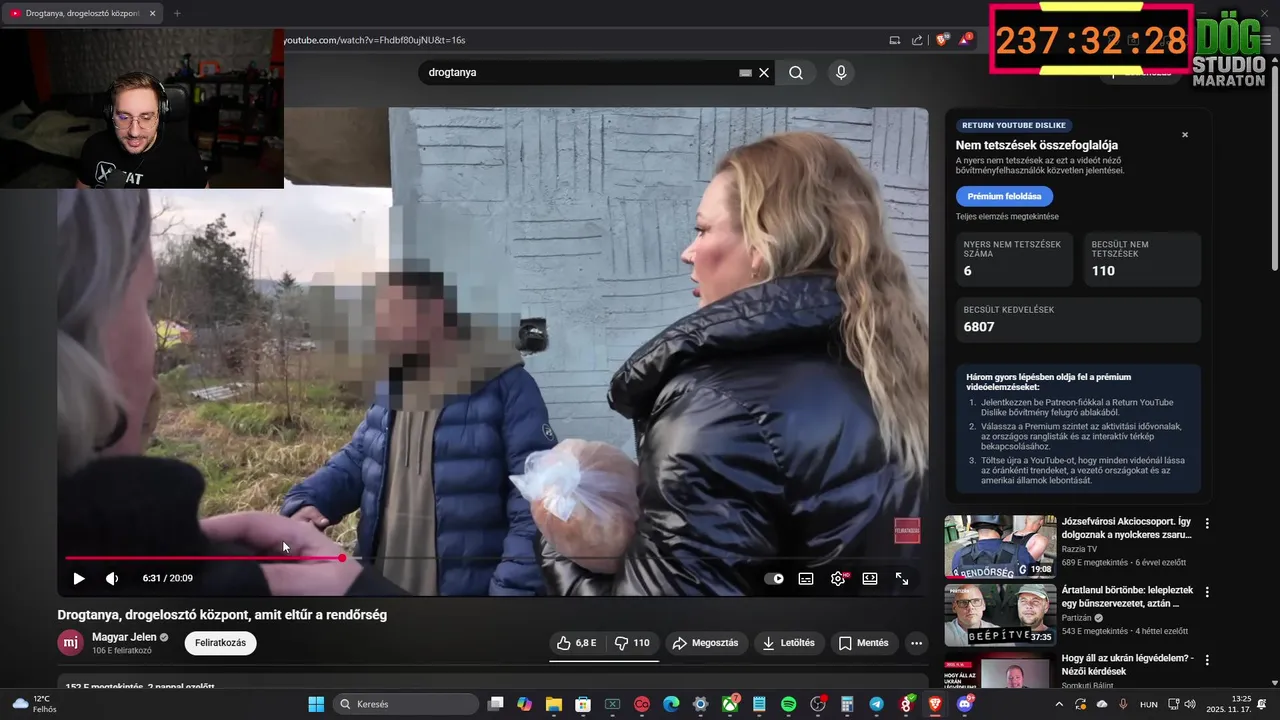This screenshot has height=720, width=1280.
Task: Open the Józsefvárosi Akciocsoport video thumbnail
Action: tap(1000, 547)
